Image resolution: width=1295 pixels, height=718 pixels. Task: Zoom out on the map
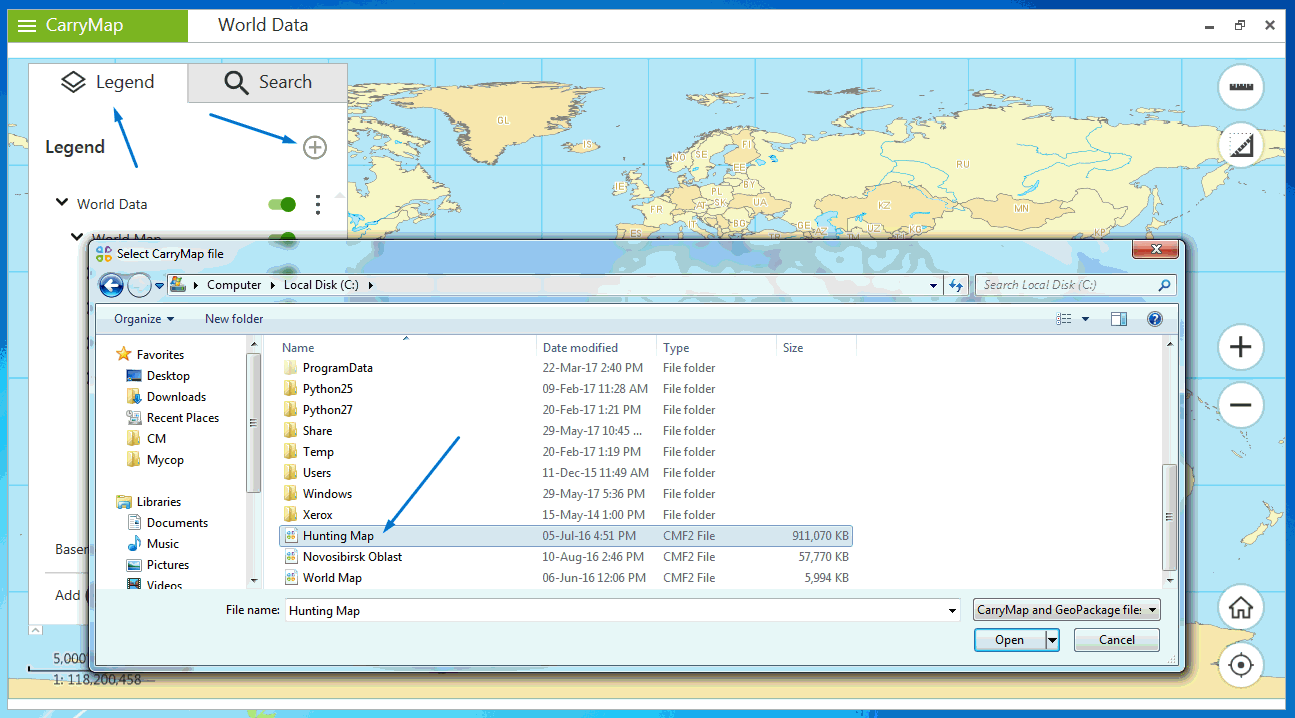(x=1240, y=405)
